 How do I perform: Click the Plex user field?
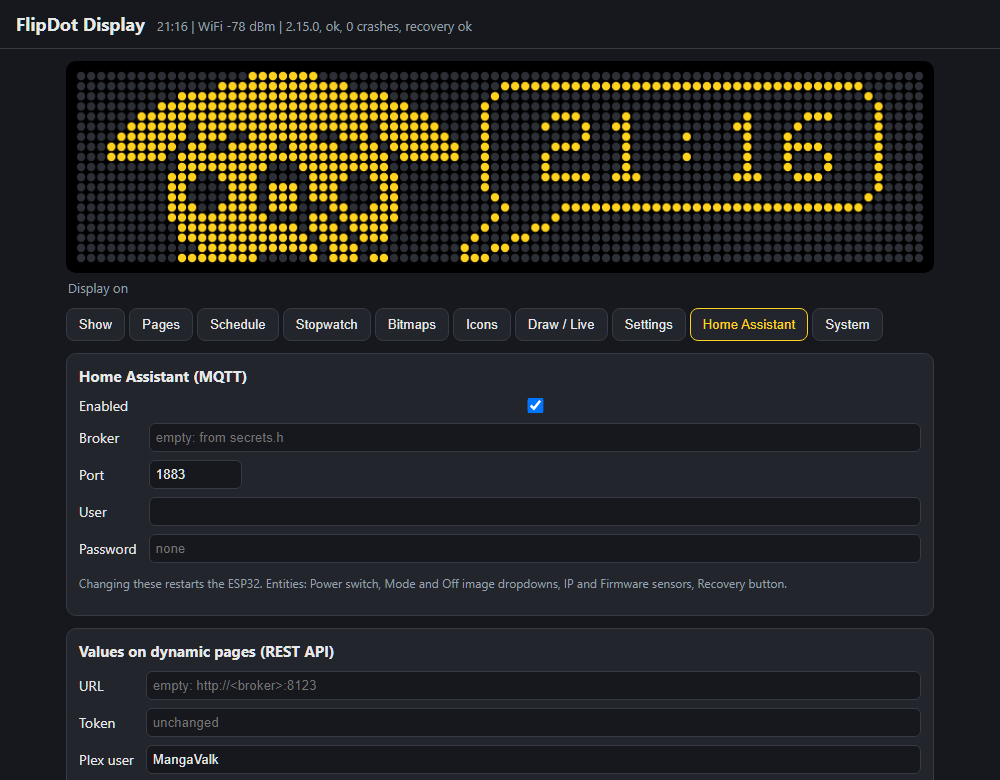533,760
